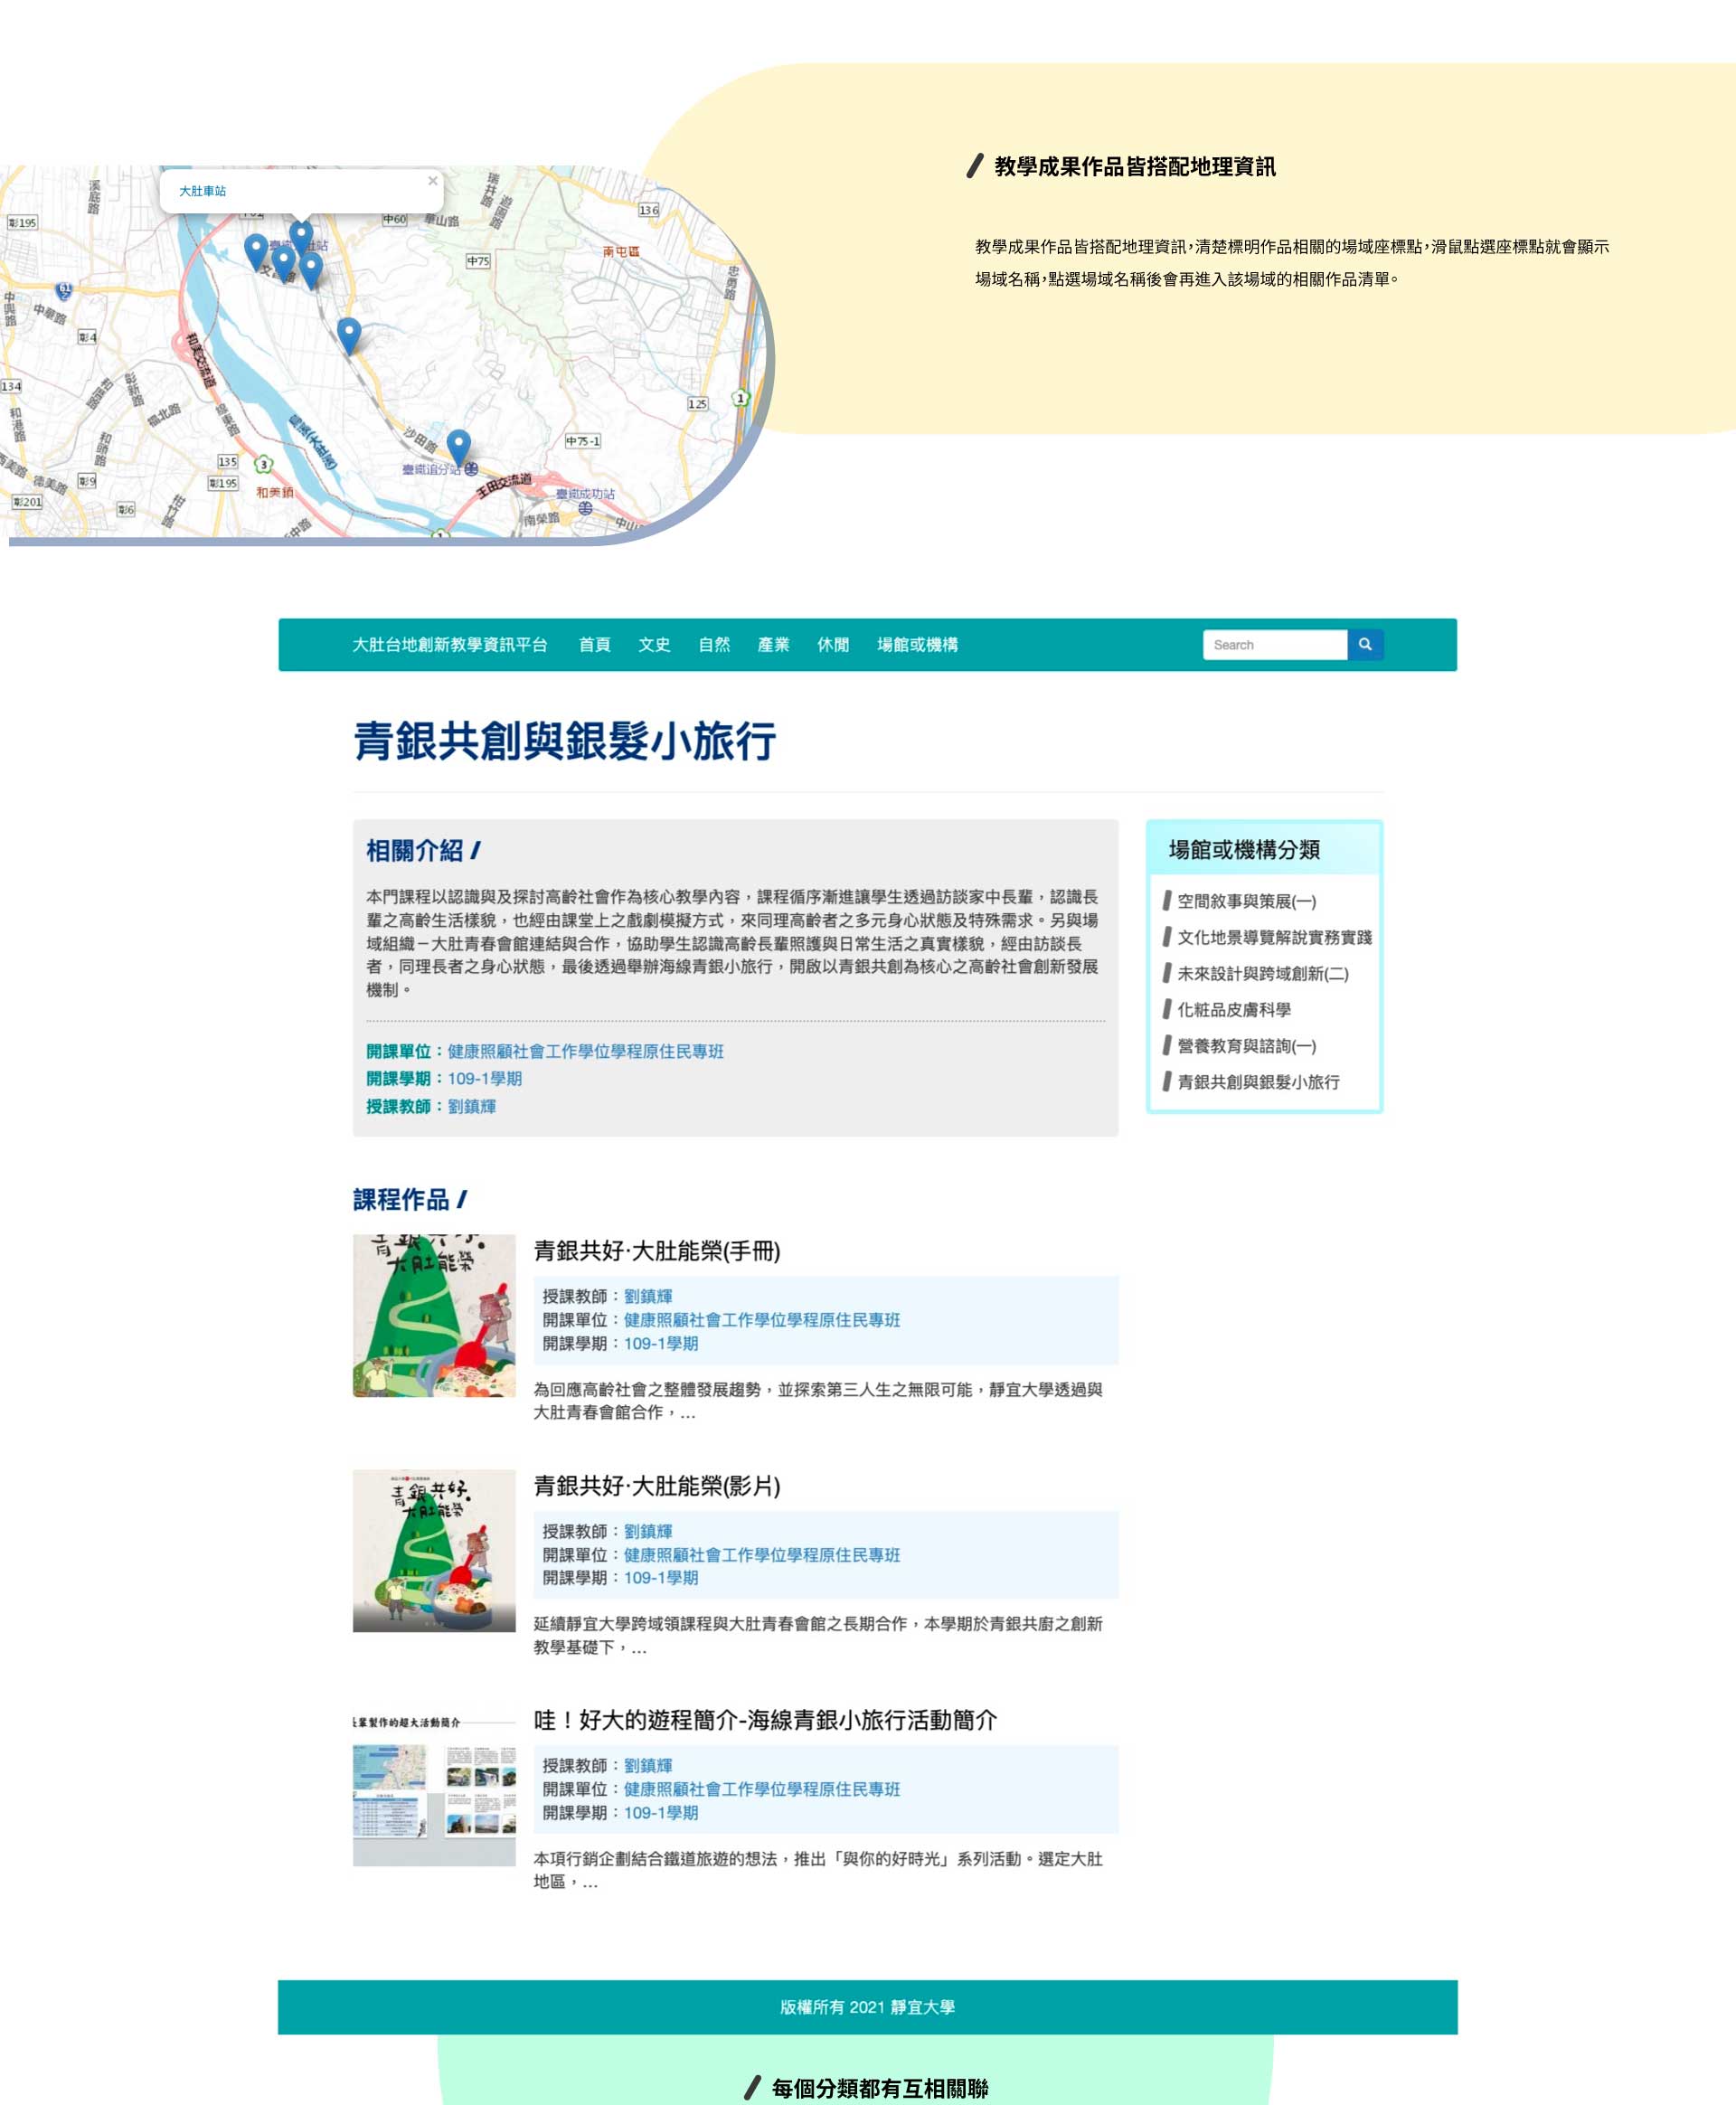Close the 大肚車站 map popup
This screenshot has height=2105, width=1736.
(x=432, y=181)
